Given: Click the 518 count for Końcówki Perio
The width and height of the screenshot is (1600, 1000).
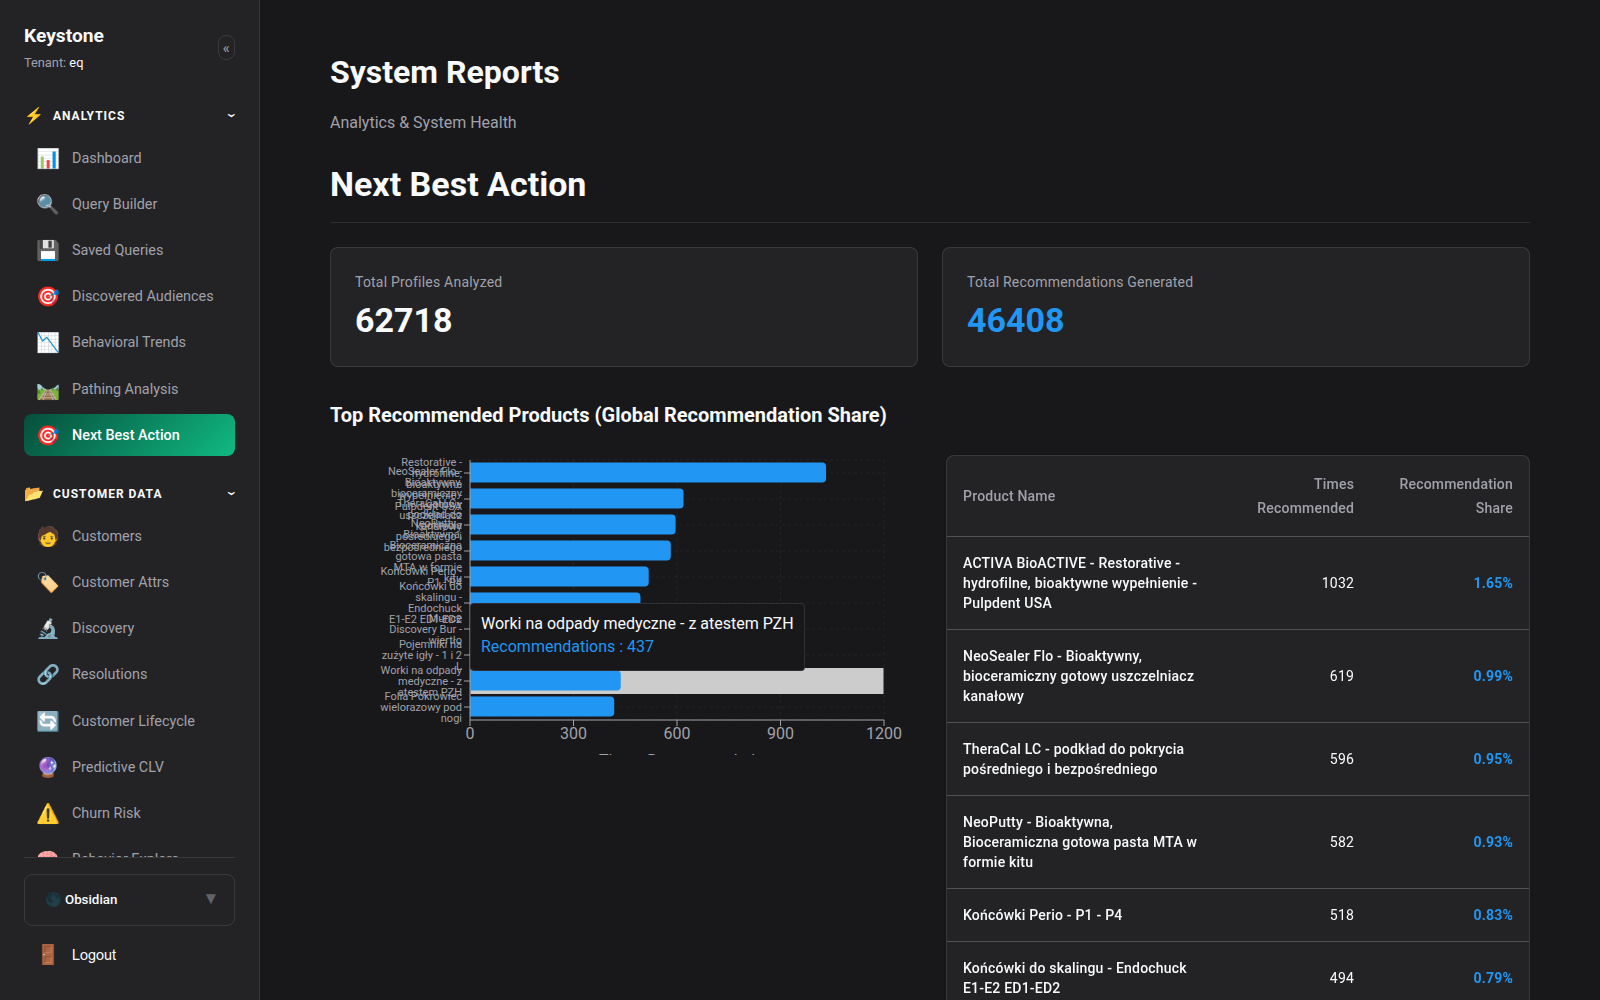Looking at the screenshot, I should click(x=1341, y=915).
